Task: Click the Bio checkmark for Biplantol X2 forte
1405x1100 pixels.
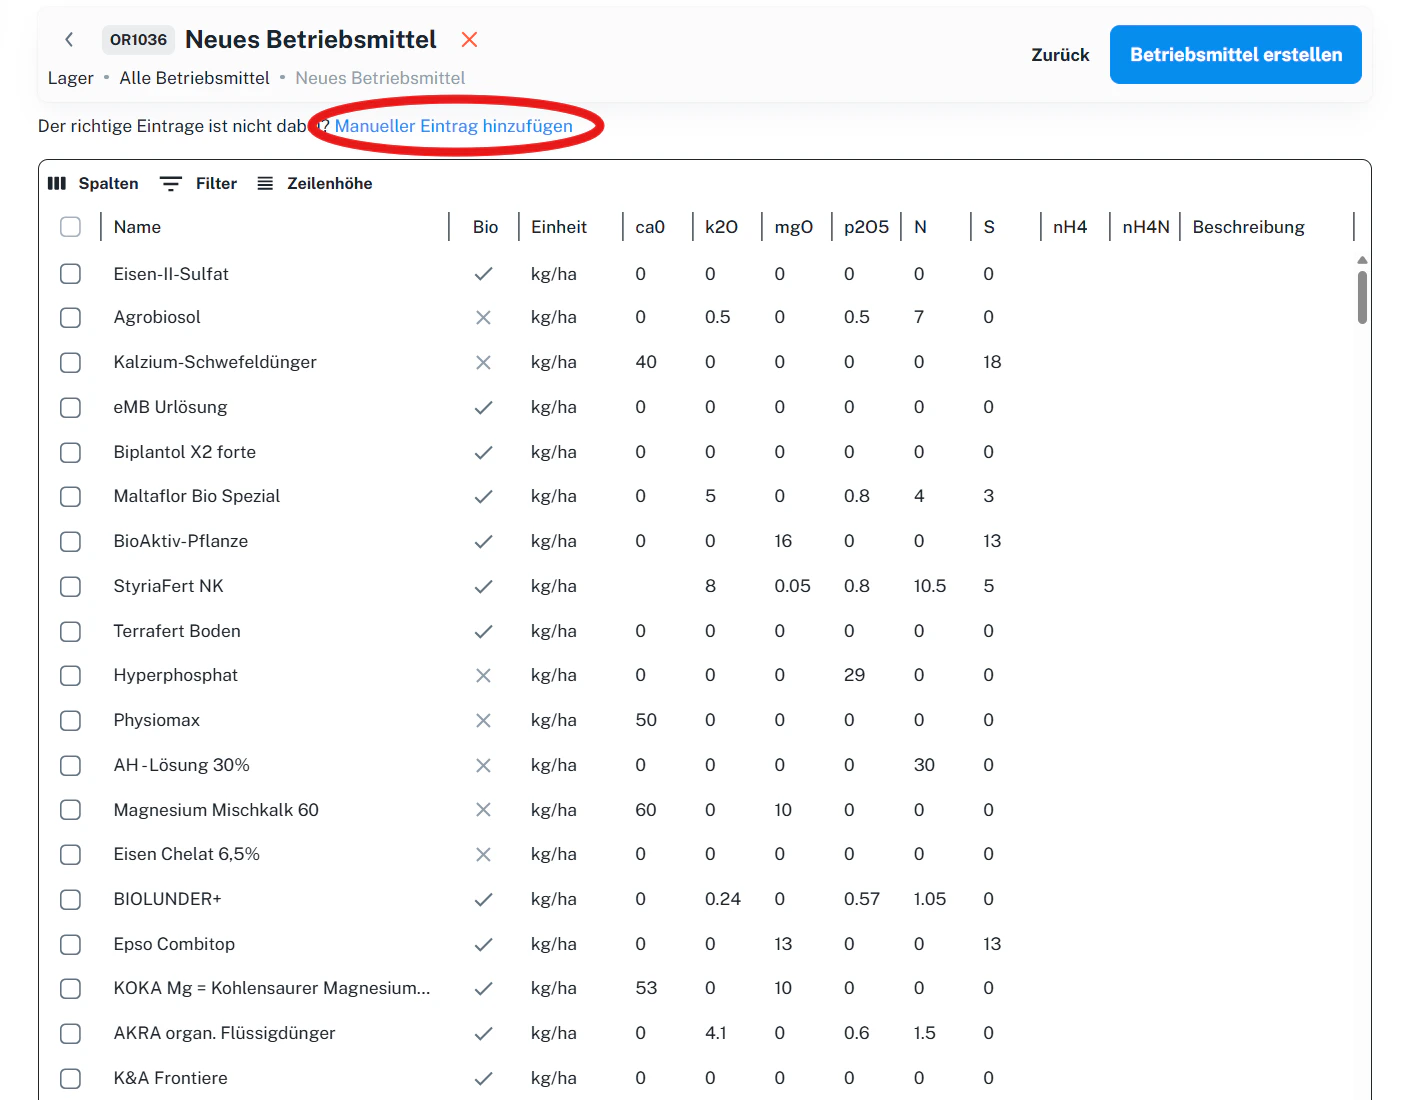Action: pos(483,452)
